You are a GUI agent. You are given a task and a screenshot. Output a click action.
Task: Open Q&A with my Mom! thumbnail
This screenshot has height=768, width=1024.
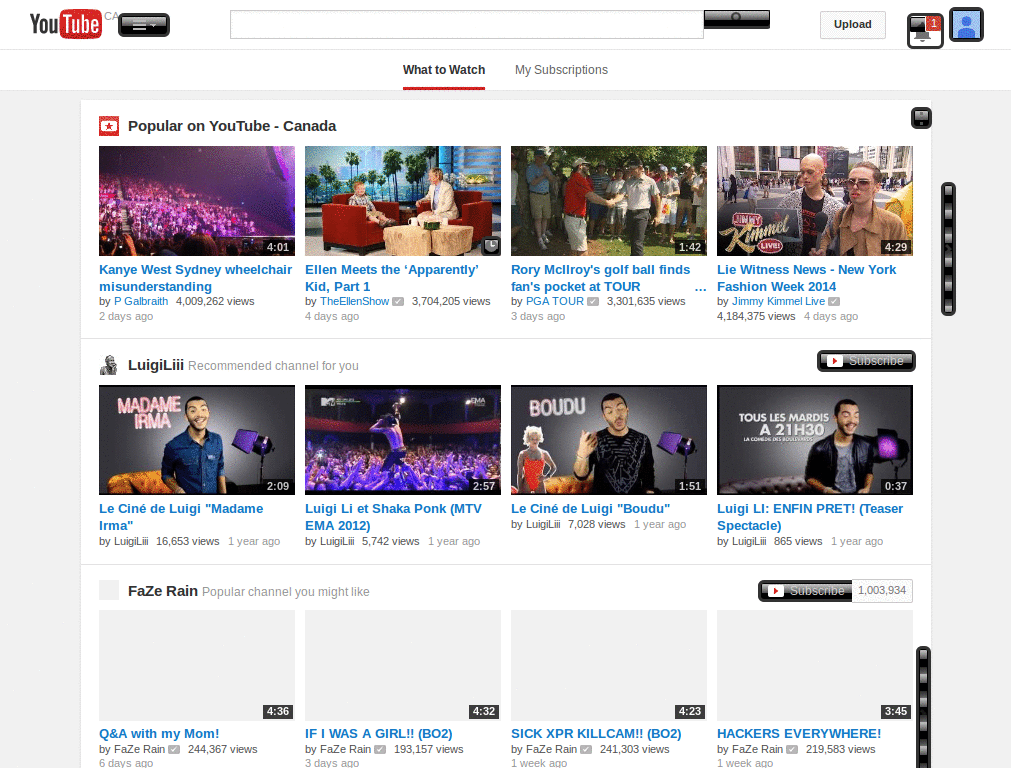[x=197, y=665]
